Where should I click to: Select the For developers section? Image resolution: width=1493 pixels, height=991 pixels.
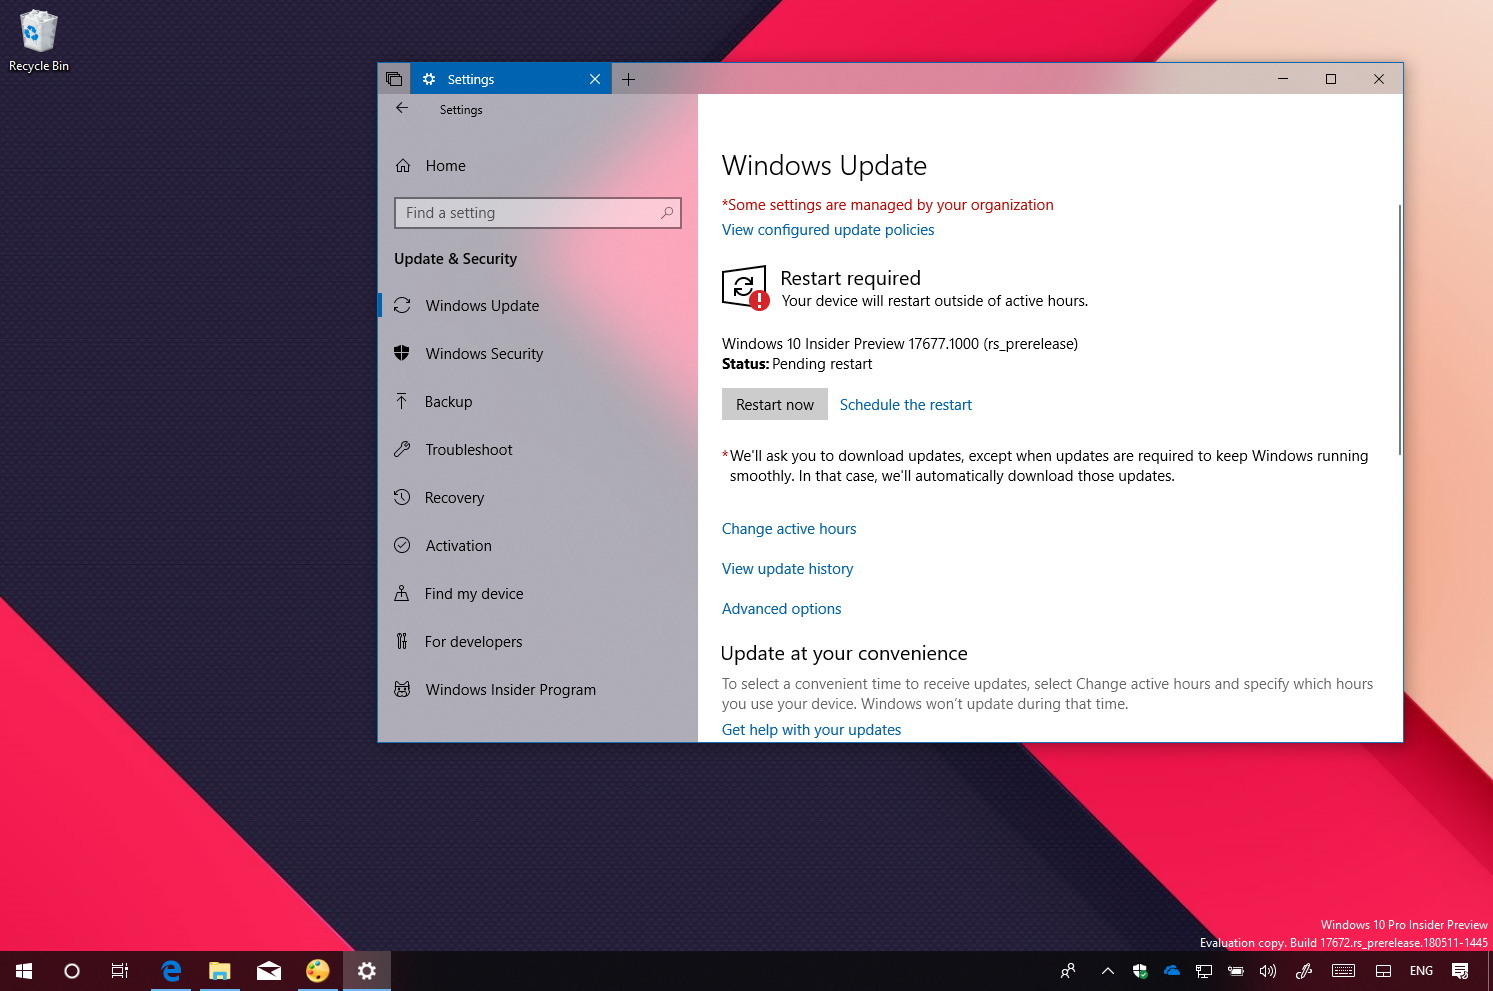pyautogui.click(x=473, y=641)
